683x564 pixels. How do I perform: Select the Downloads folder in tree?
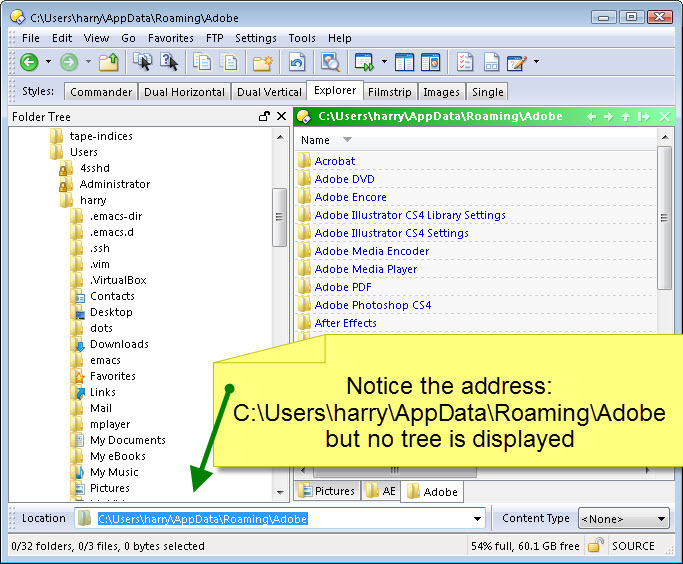(119, 344)
